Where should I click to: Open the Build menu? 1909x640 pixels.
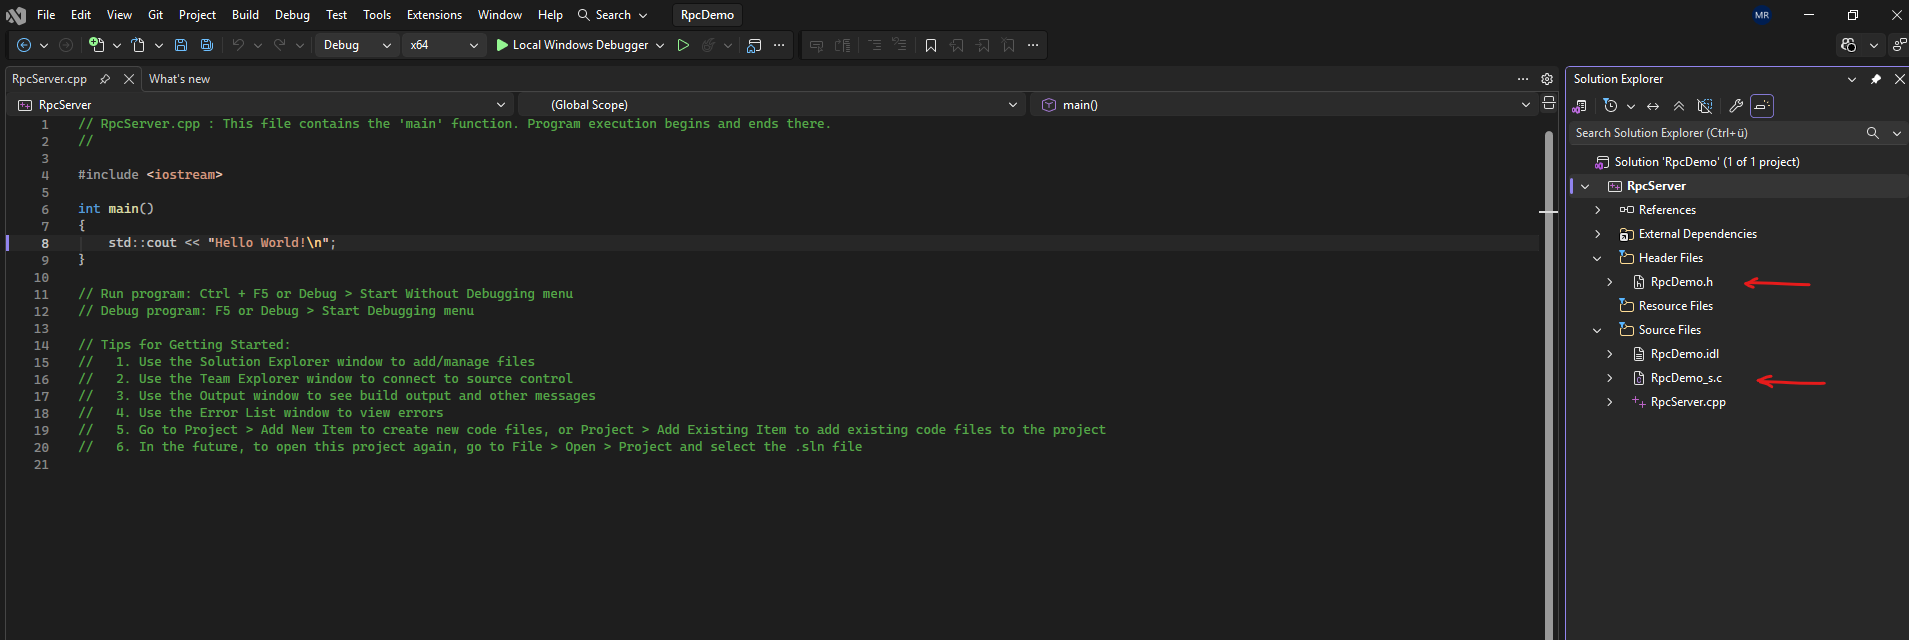pos(245,15)
